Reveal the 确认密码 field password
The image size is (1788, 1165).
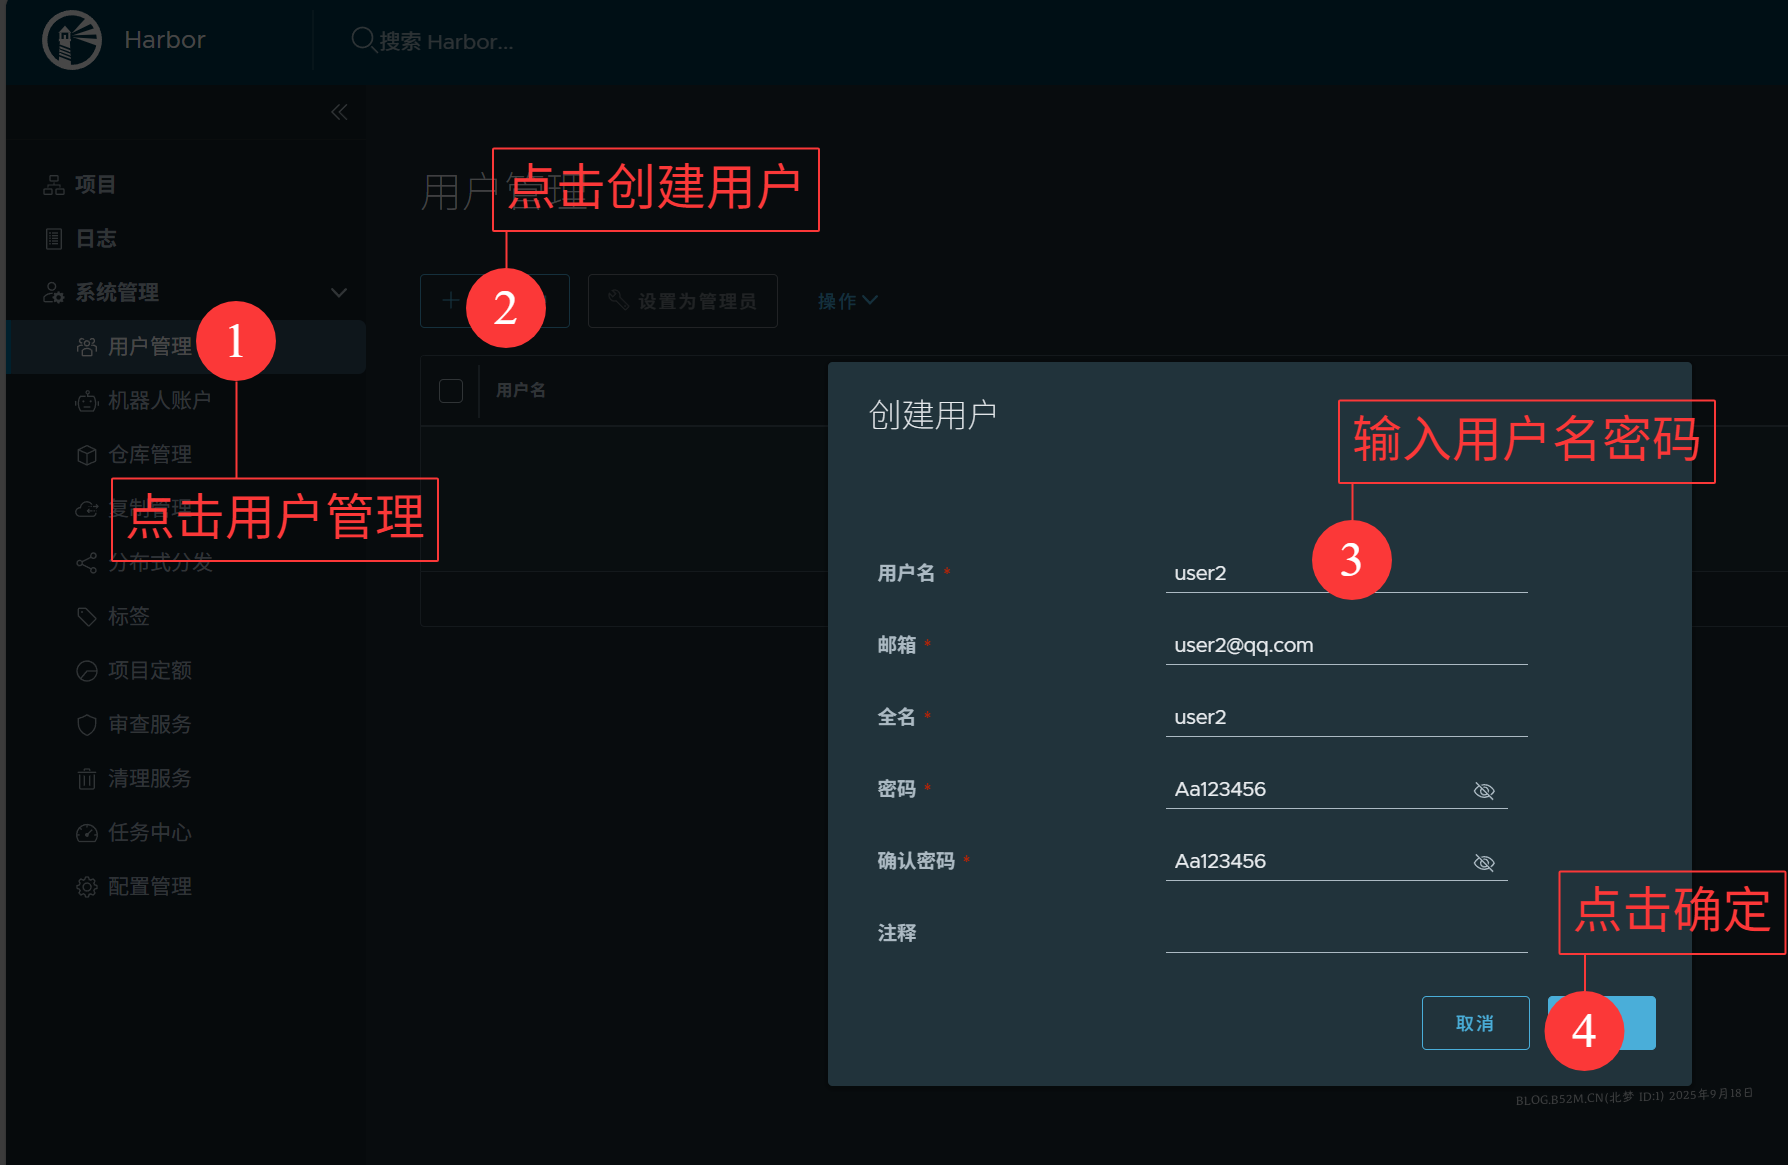(x=1483, y=862)
